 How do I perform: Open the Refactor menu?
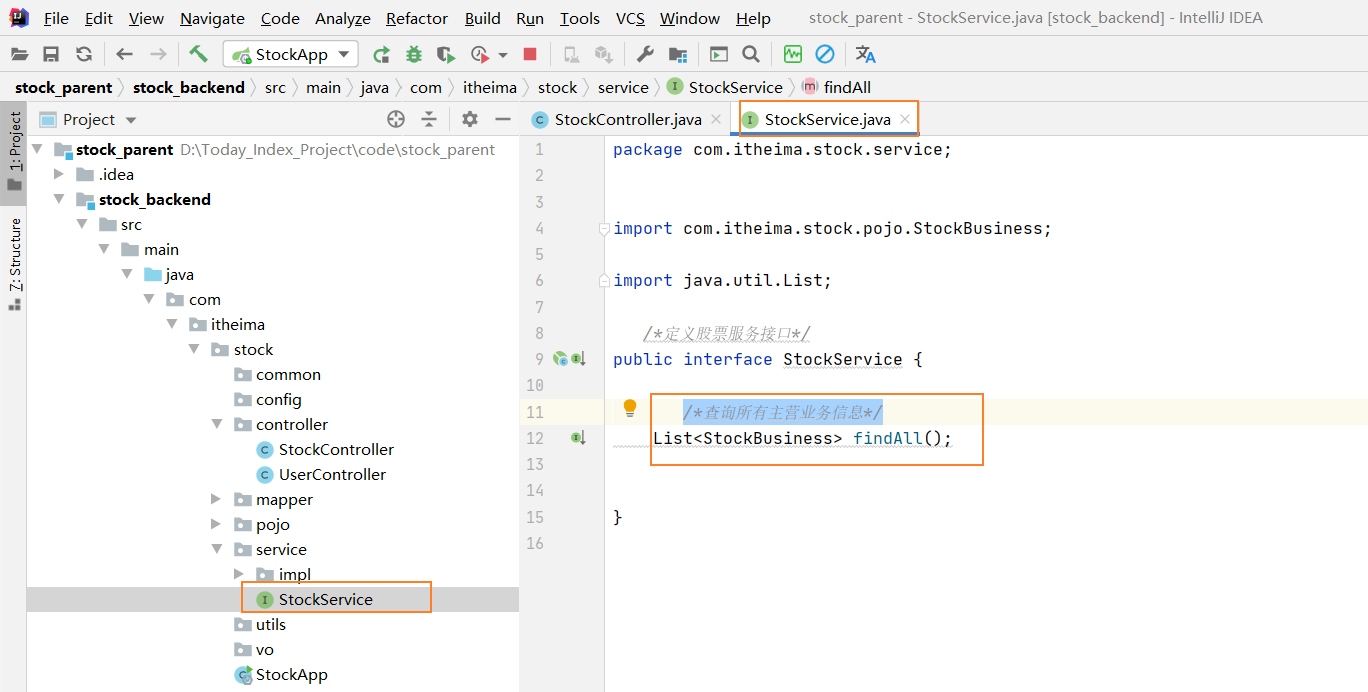coord(417,18)
